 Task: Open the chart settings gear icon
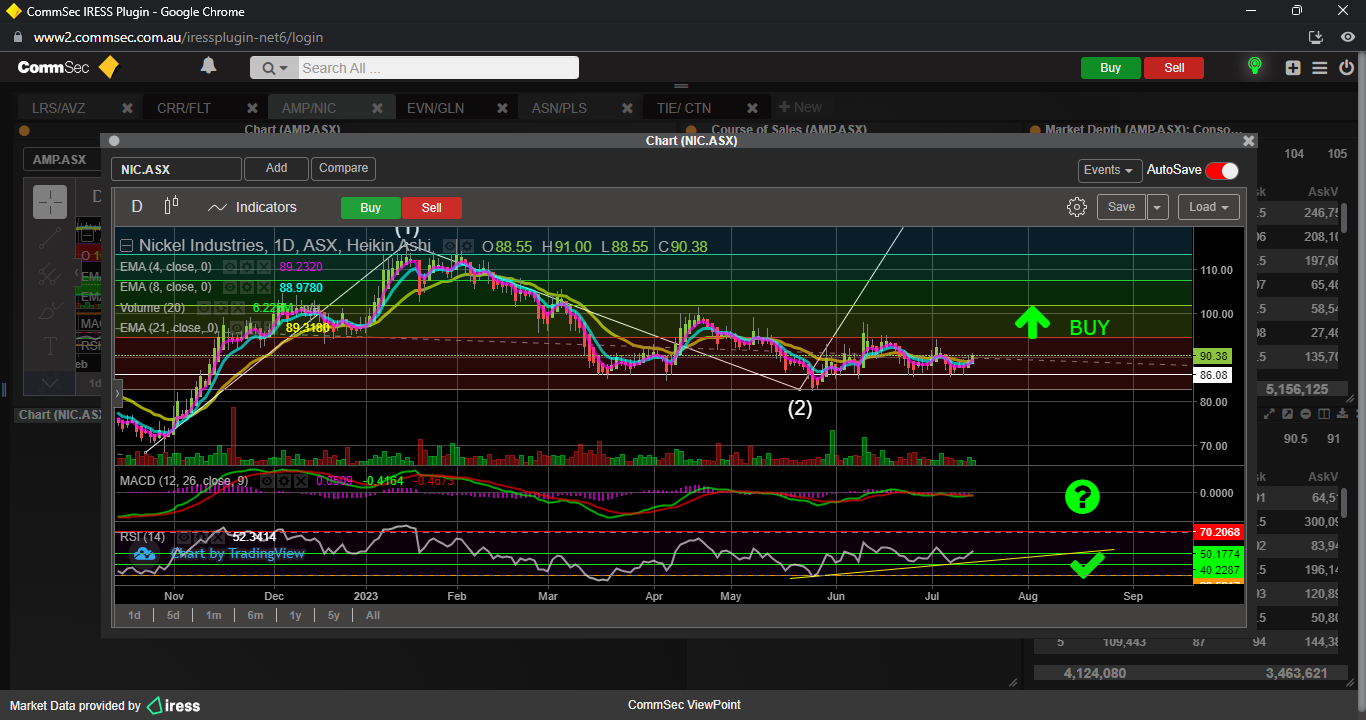coord(1076,207)
